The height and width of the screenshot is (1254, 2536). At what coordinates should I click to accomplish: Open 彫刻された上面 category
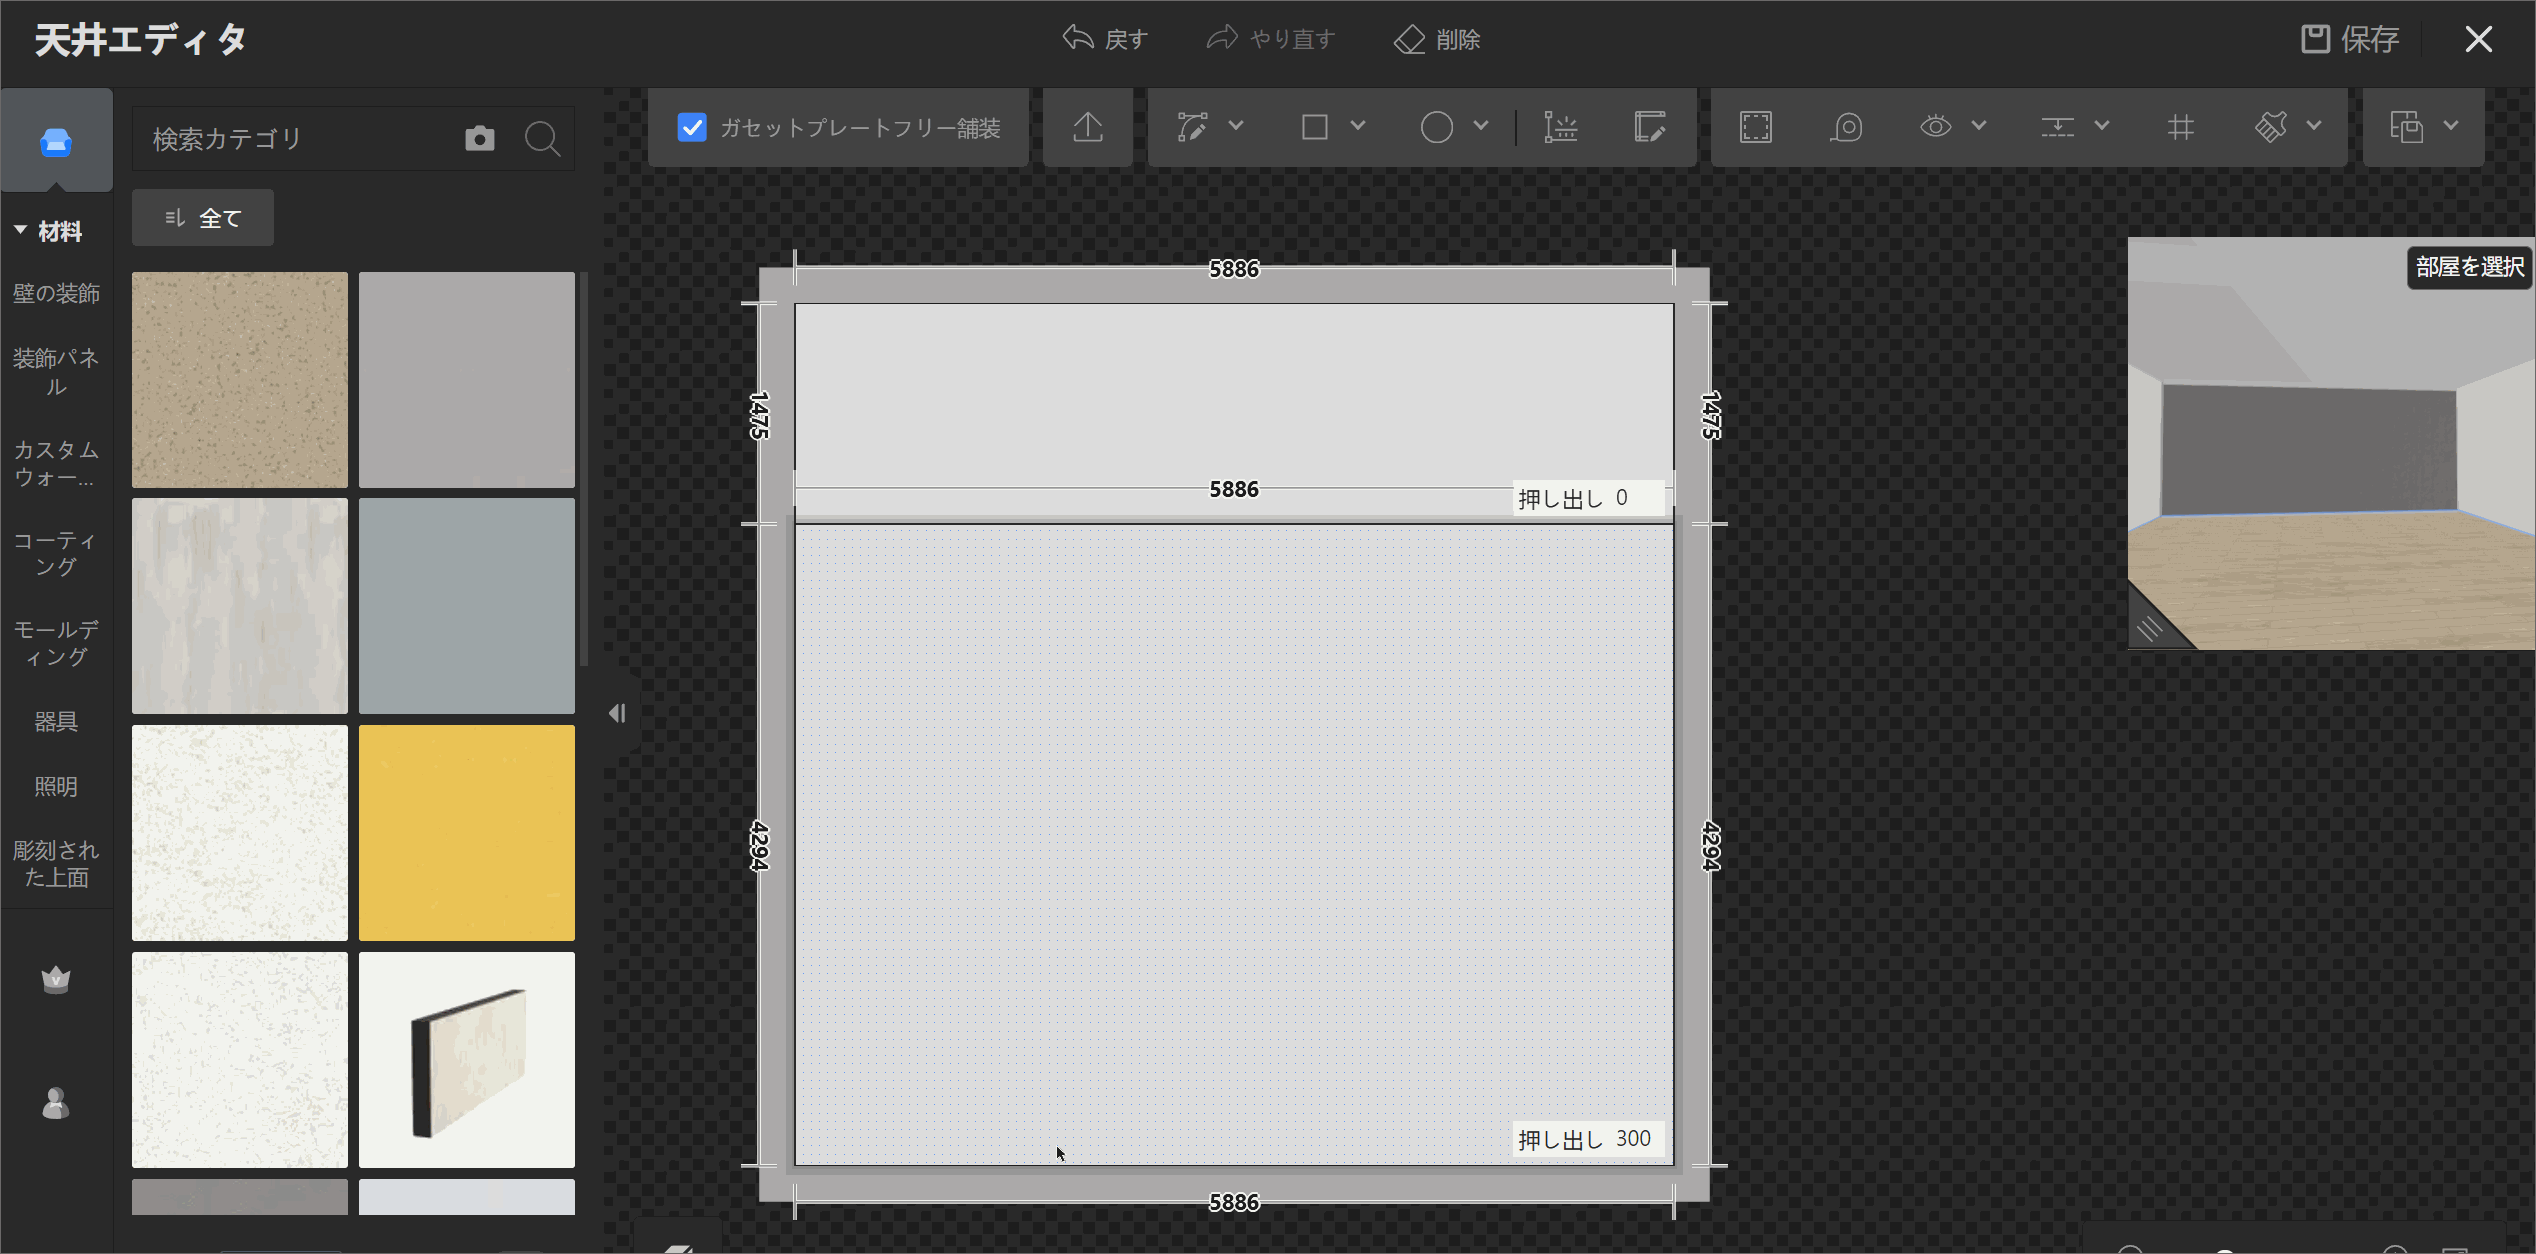tap(56, 864)
